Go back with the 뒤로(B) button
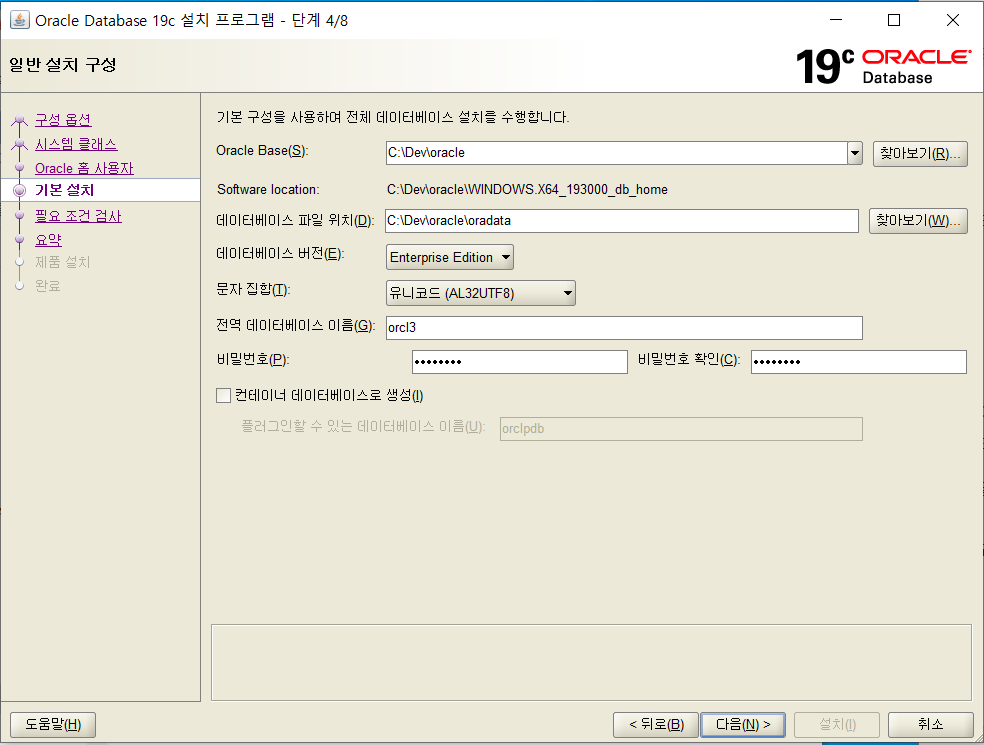984x745 pixels. click(656, 725)
